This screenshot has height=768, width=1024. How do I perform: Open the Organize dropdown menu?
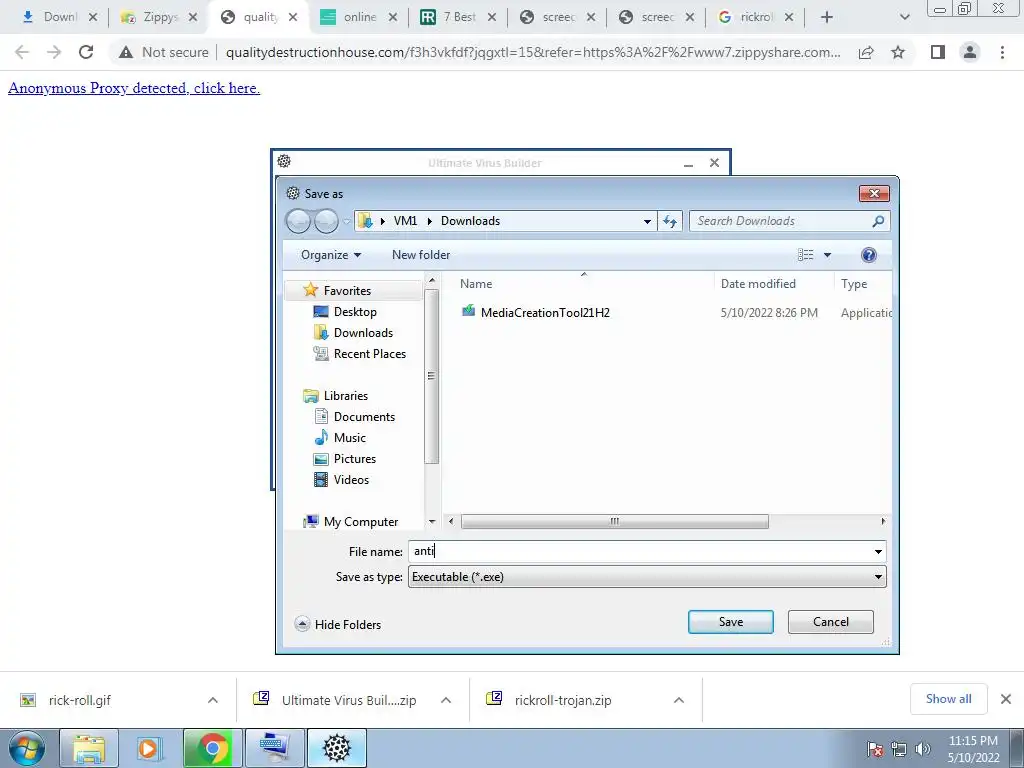330,255
